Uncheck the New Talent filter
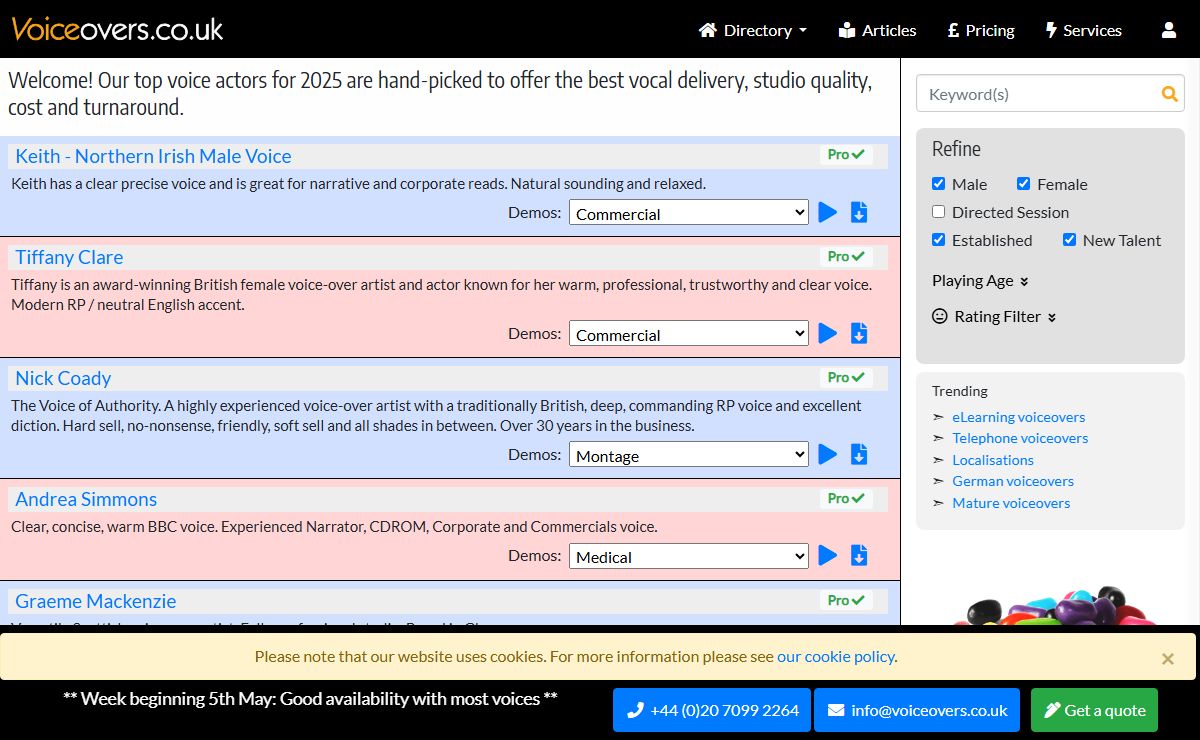 coord(1069,240)
